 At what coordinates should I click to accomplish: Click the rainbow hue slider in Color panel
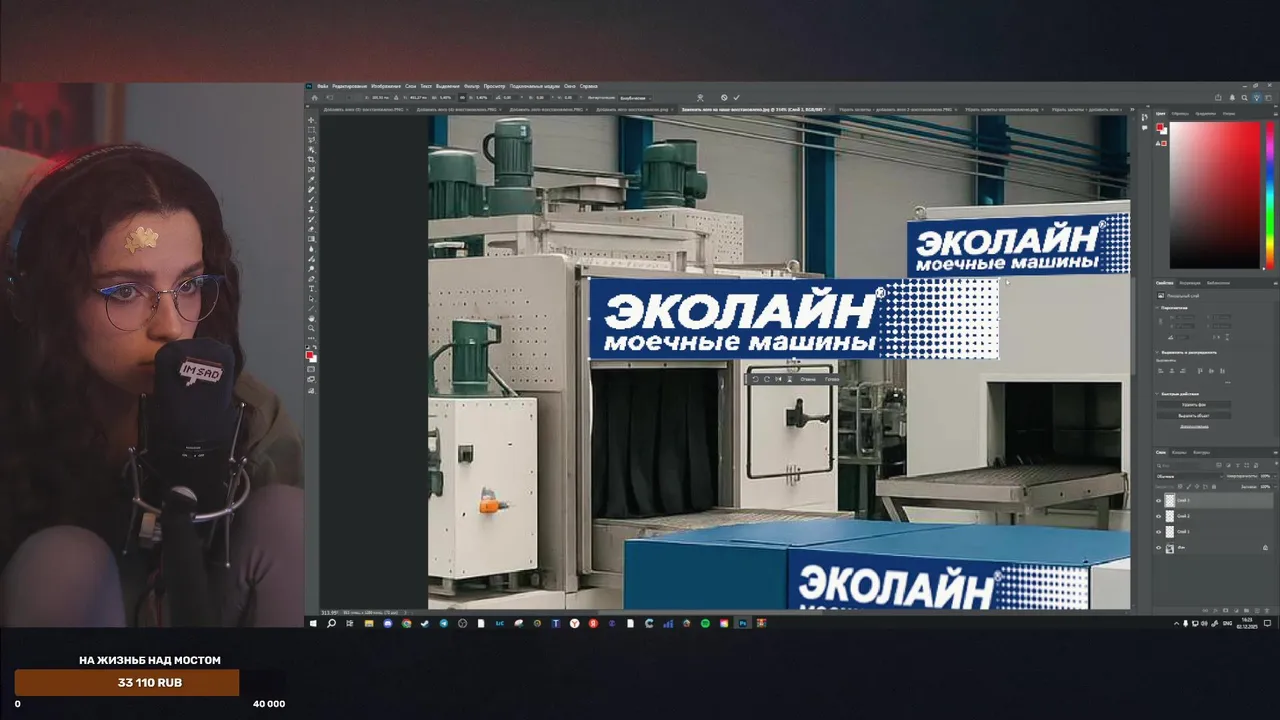tap(1270, 195)
